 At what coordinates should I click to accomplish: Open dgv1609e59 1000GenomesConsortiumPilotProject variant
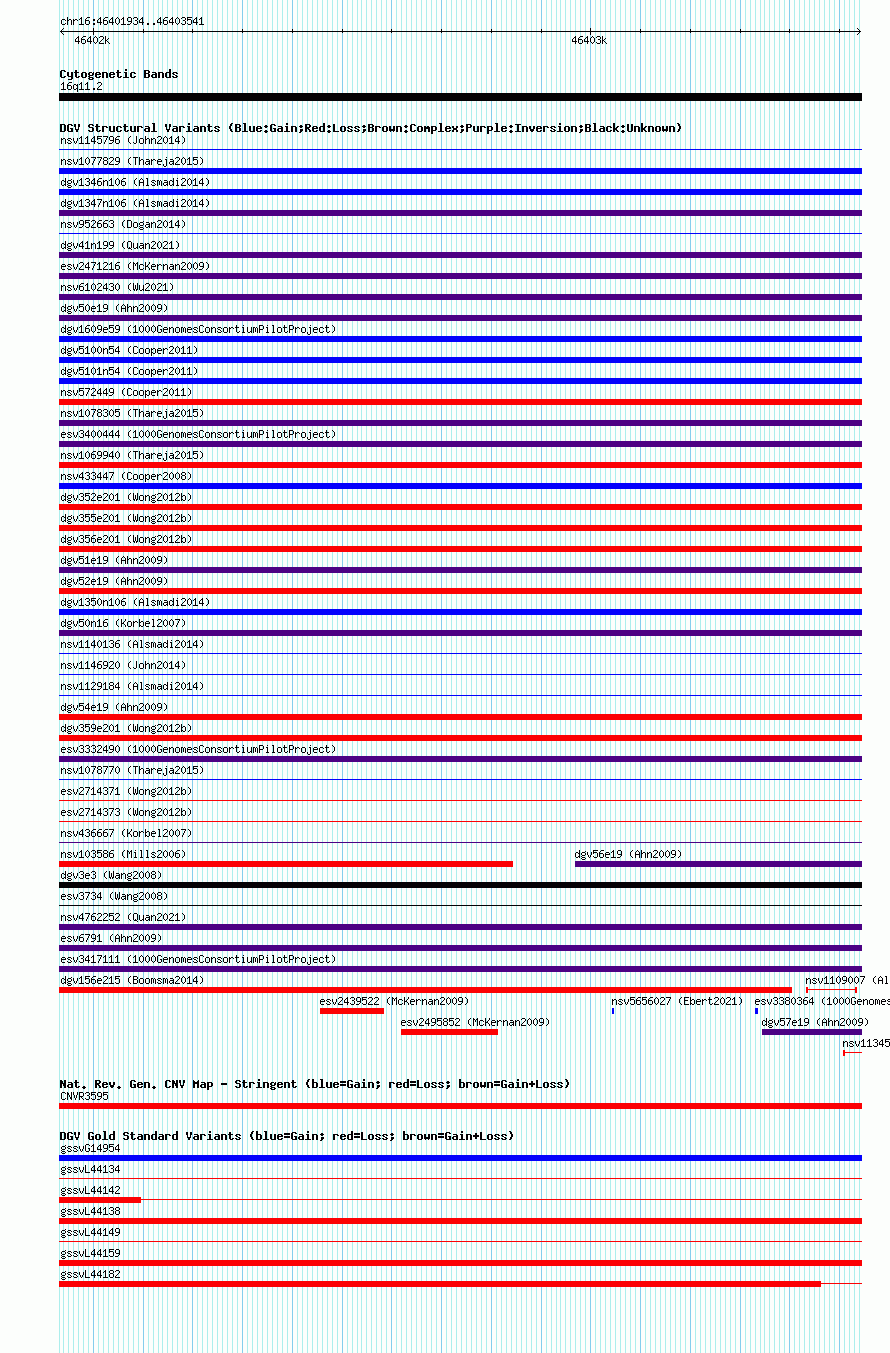pos(198,329)
